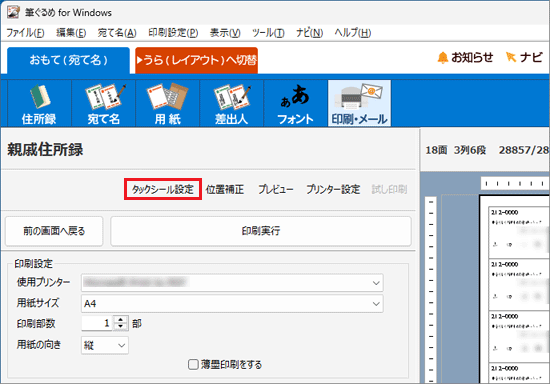
Task: Open the 用紙の向き orientation dropdown
Action: [x=105, y=345]
